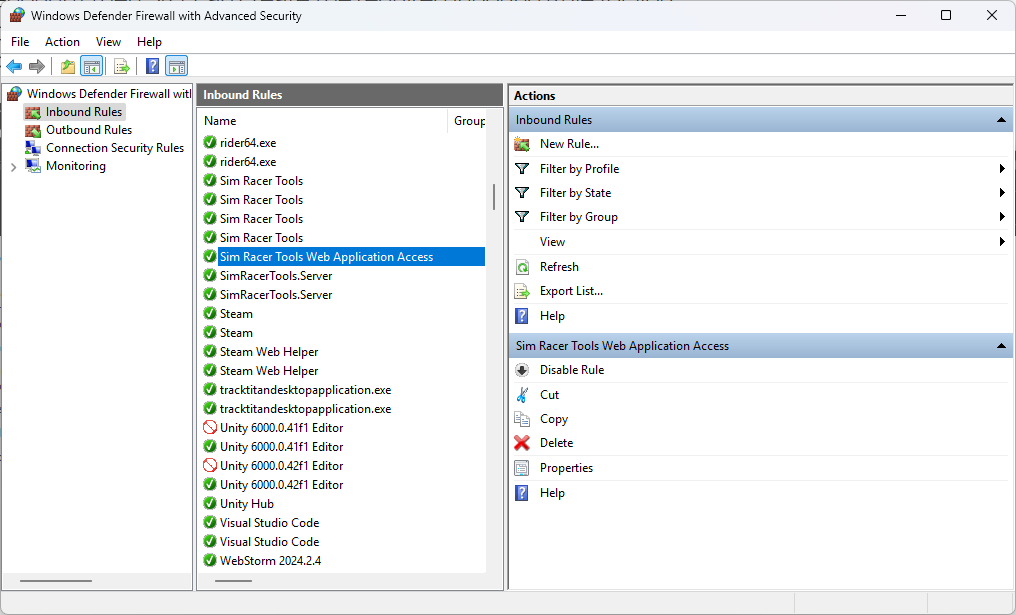Click the Forward arrow in the toolbar
This screenshot has width=1016, height=615.
[37, 66]
